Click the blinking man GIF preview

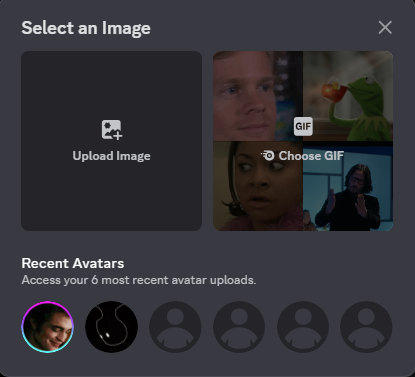tap(258, 96)
